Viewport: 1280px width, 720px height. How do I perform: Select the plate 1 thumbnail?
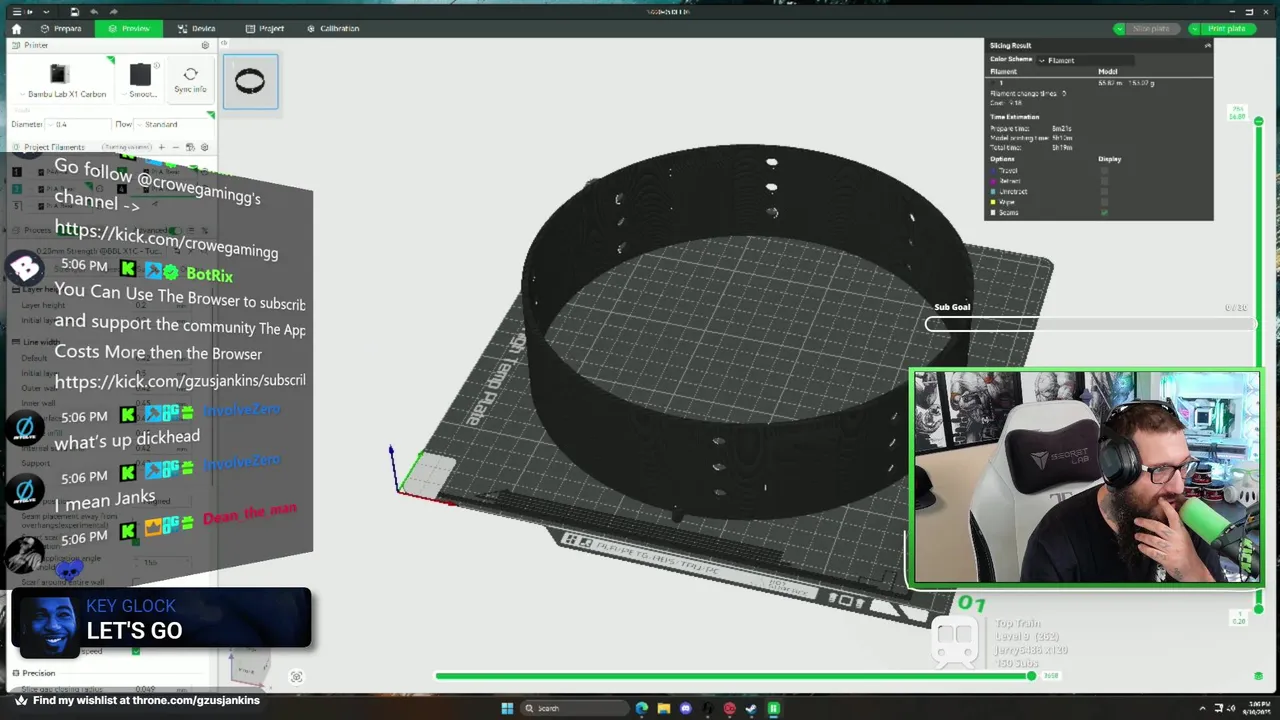click(x=250, y=81)
